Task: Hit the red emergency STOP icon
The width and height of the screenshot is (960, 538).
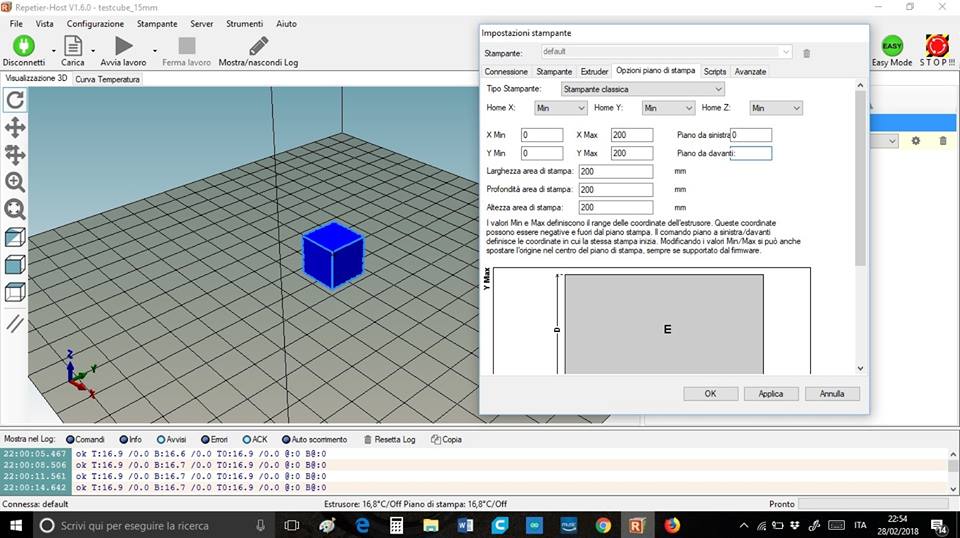Action: point(937,46)
